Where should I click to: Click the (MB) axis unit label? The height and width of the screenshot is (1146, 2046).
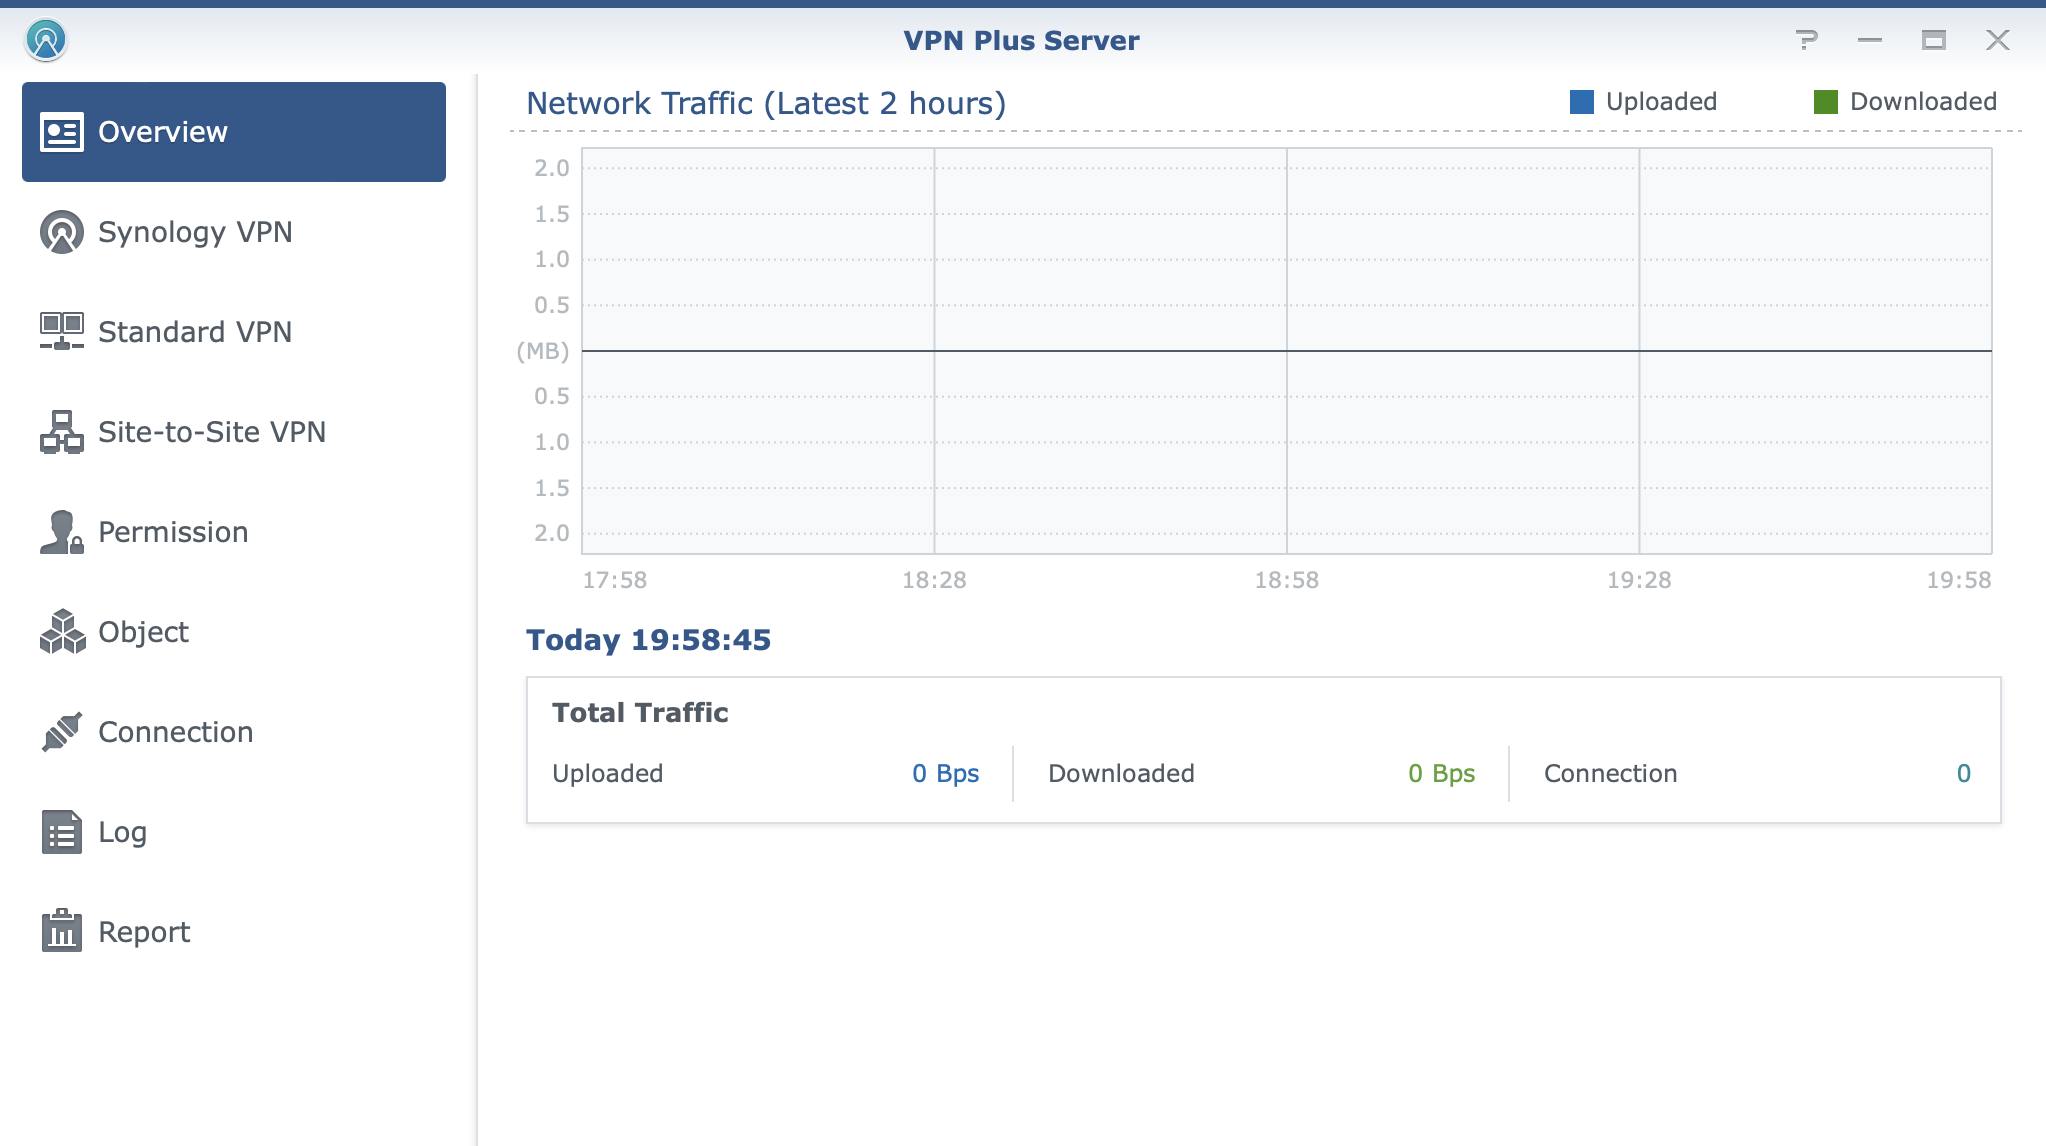pyautogui.click(x=543, y=351)
